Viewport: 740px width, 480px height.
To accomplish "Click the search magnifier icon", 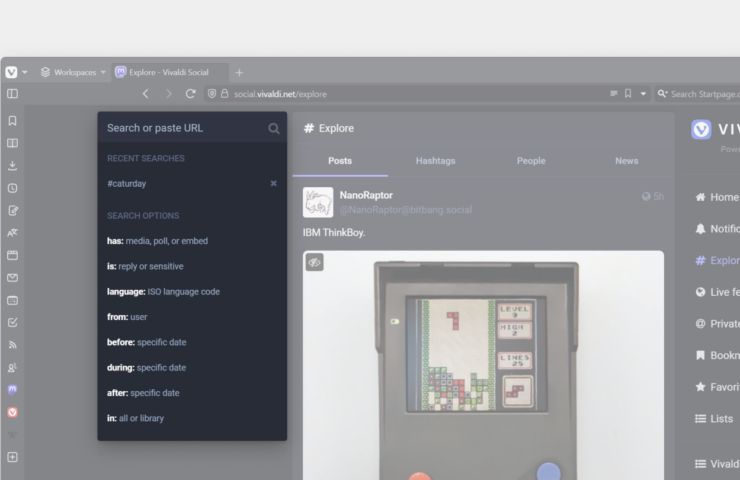I will pyautogui.click(x=274, y=128).
